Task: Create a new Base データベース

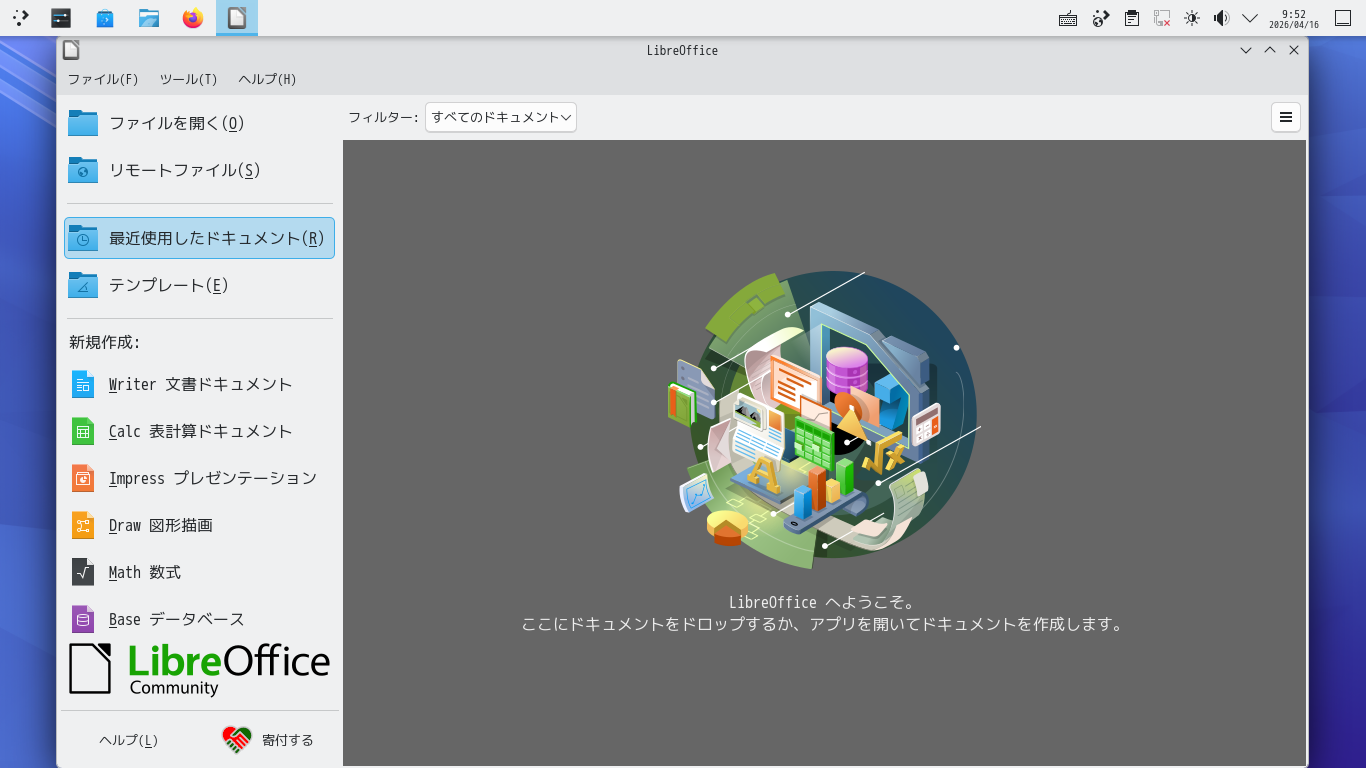Action: [x=199, y=619]
